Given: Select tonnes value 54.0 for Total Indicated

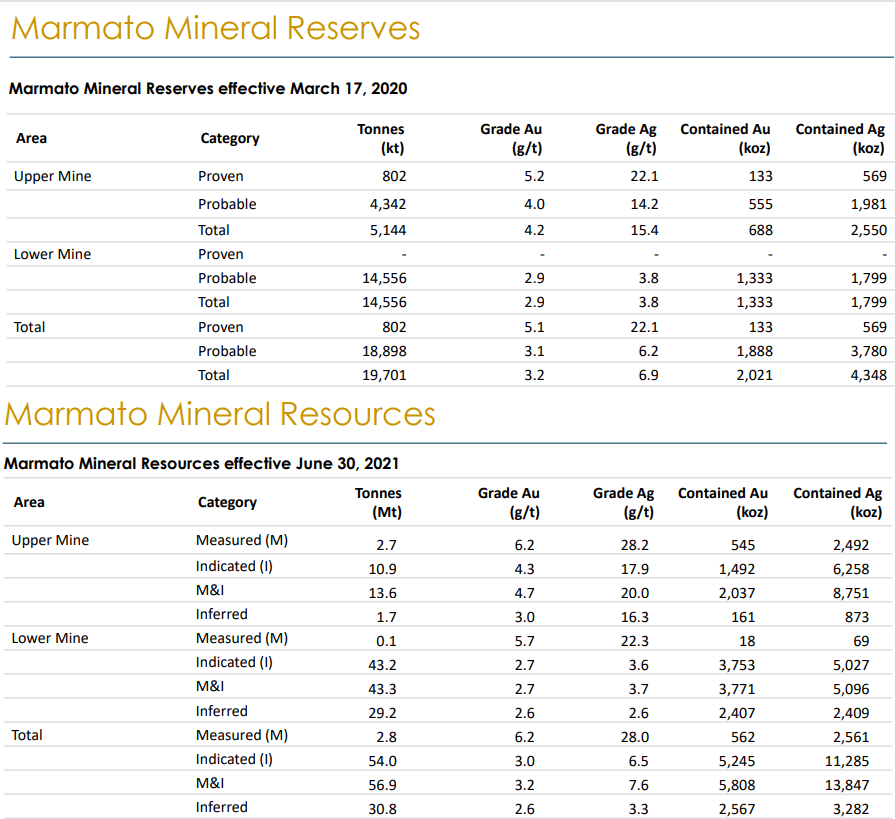Looking at the screenshot, I should [x=382, y=761].
